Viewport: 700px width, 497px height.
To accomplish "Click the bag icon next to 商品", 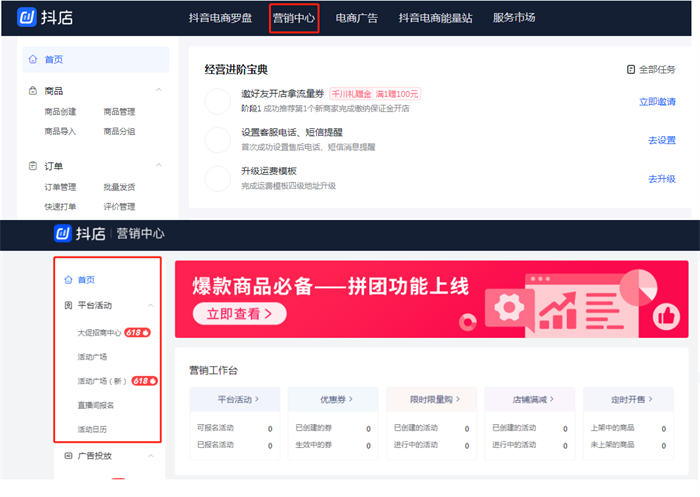I will coord(33,91).
